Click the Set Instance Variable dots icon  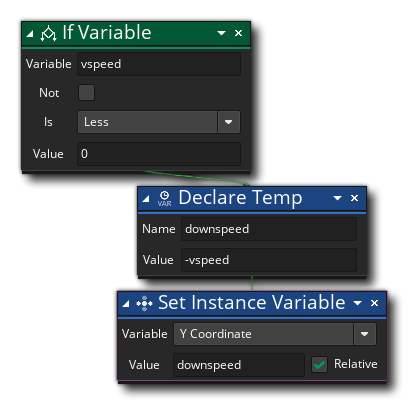[144, 303]
